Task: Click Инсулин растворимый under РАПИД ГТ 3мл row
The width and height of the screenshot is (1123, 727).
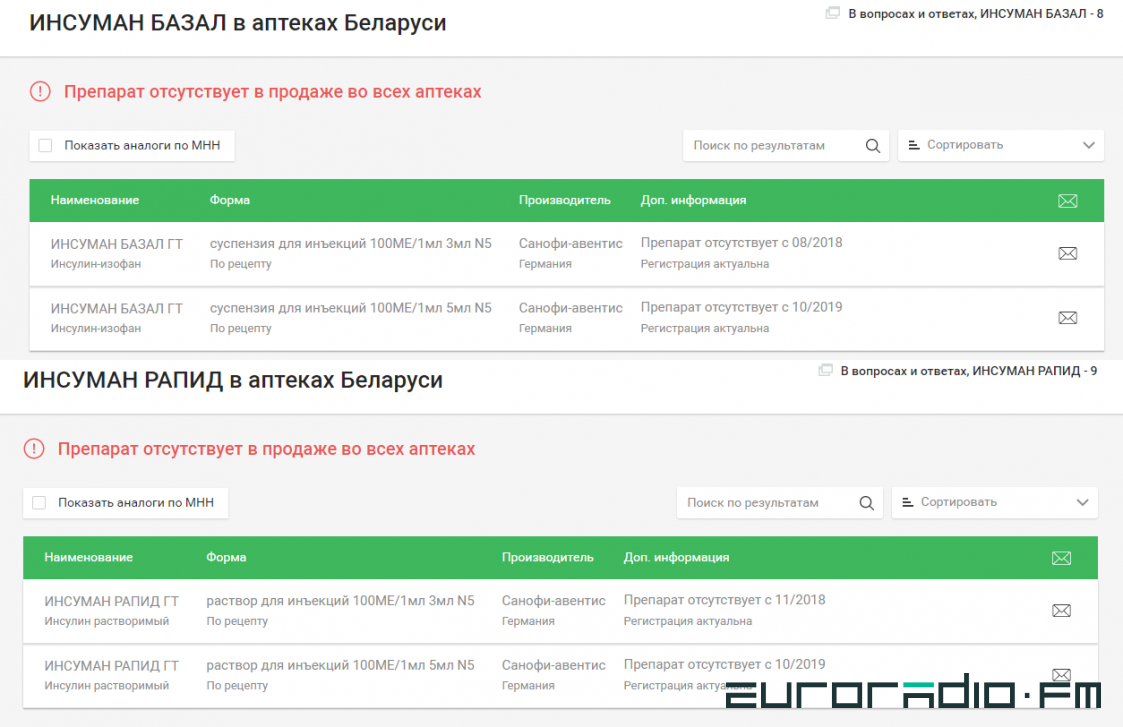Action: (107, 621)
